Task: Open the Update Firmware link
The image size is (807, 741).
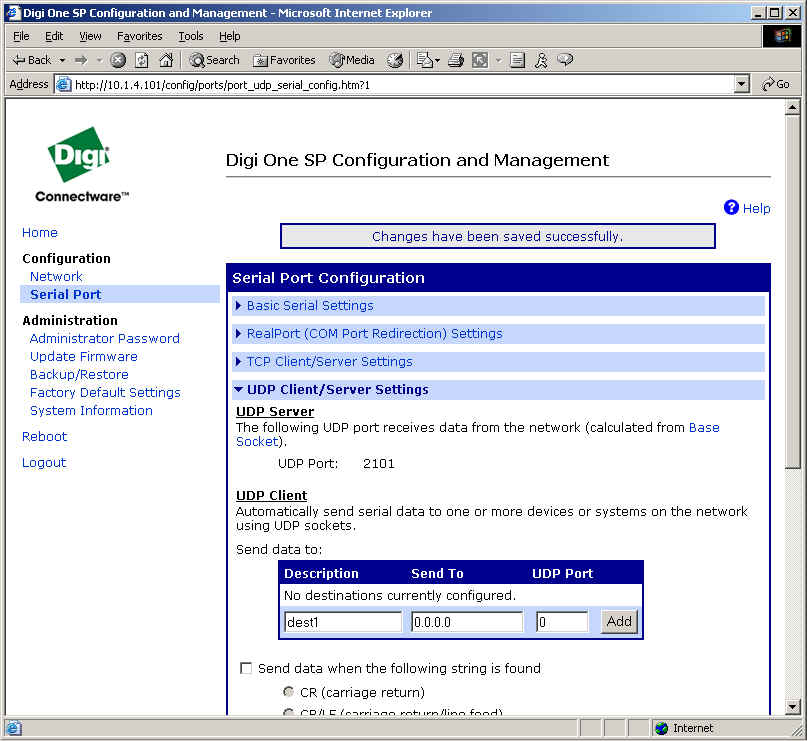Action: pyautogui.click(x=84, y=356)
